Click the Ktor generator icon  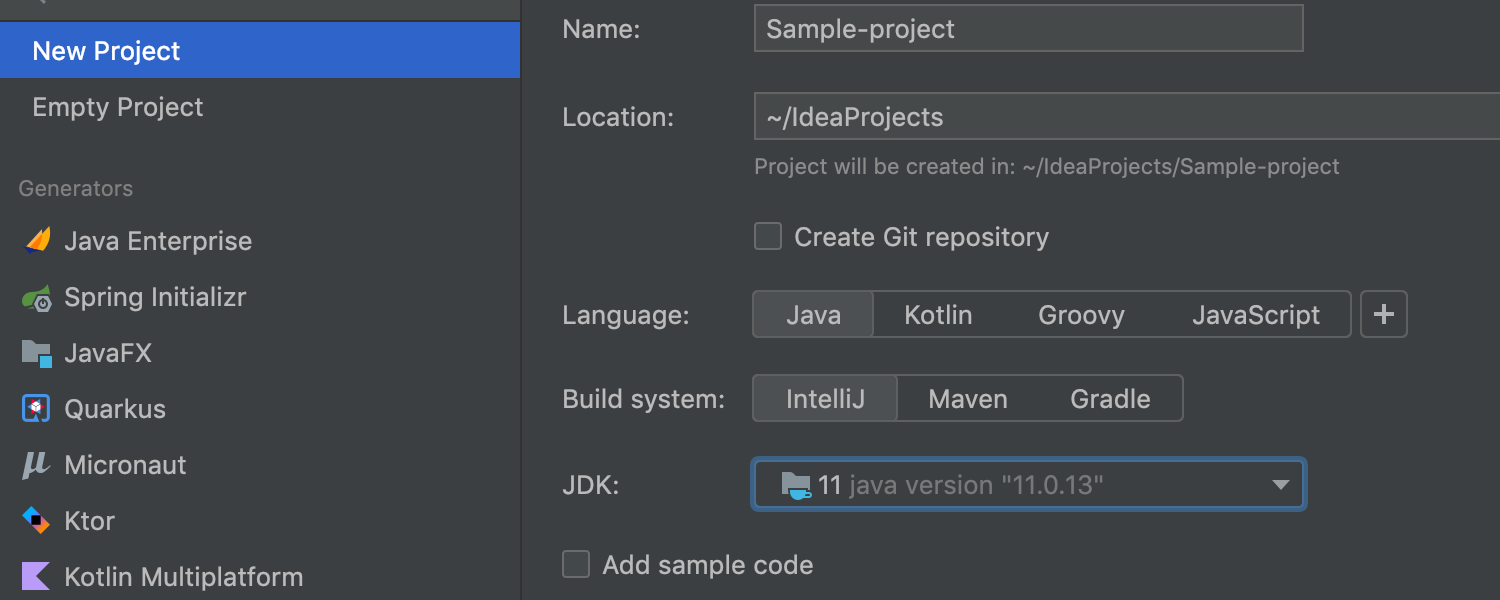point(37,521)
